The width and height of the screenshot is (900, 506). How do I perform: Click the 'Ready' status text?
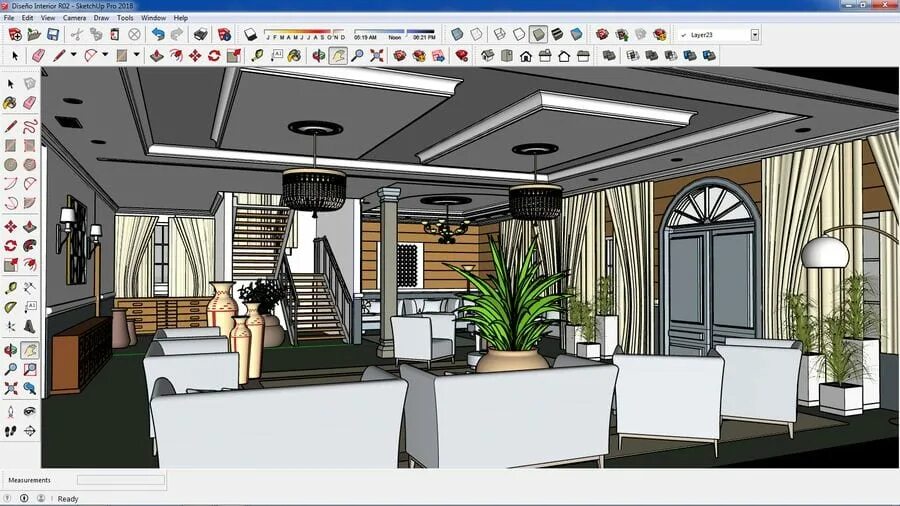[x=68, y=499]
